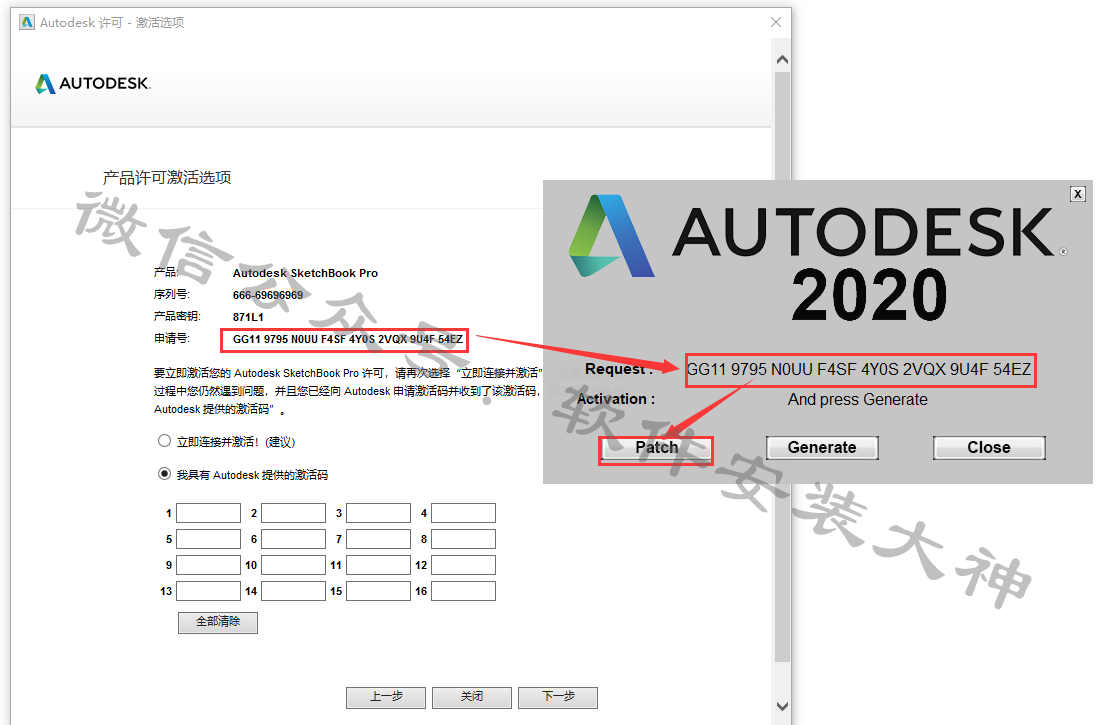
Task: Click the Request code field in the keygen
Action: [x=860, y=370]
